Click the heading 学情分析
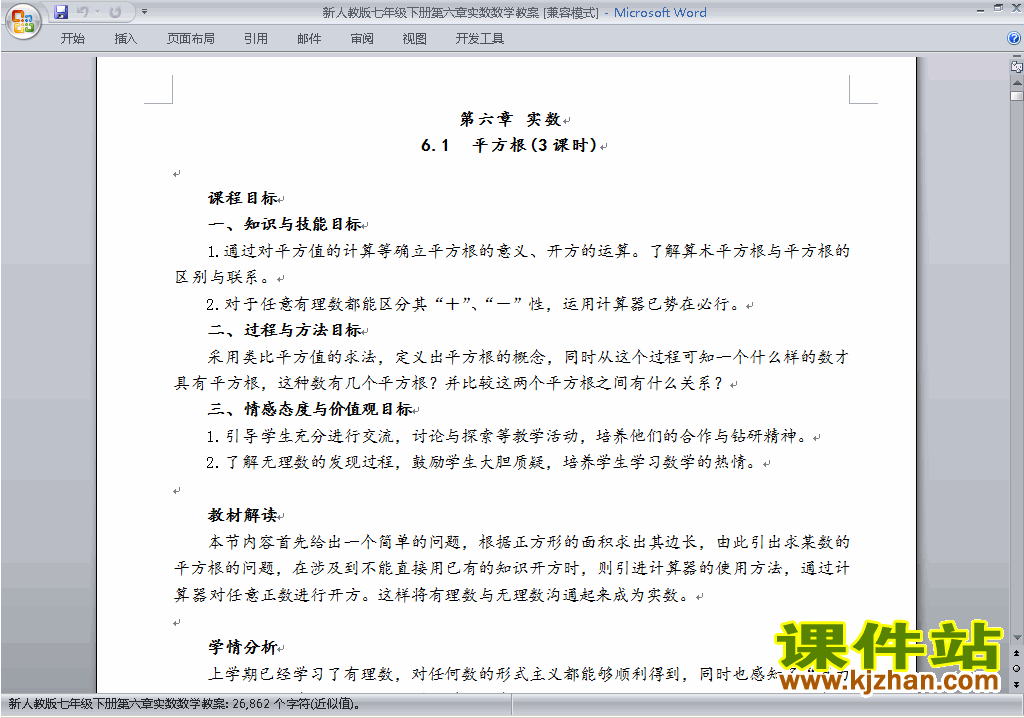Viewport: 1024px width, 718px height. pyautogui.click(x=242, y=647)
